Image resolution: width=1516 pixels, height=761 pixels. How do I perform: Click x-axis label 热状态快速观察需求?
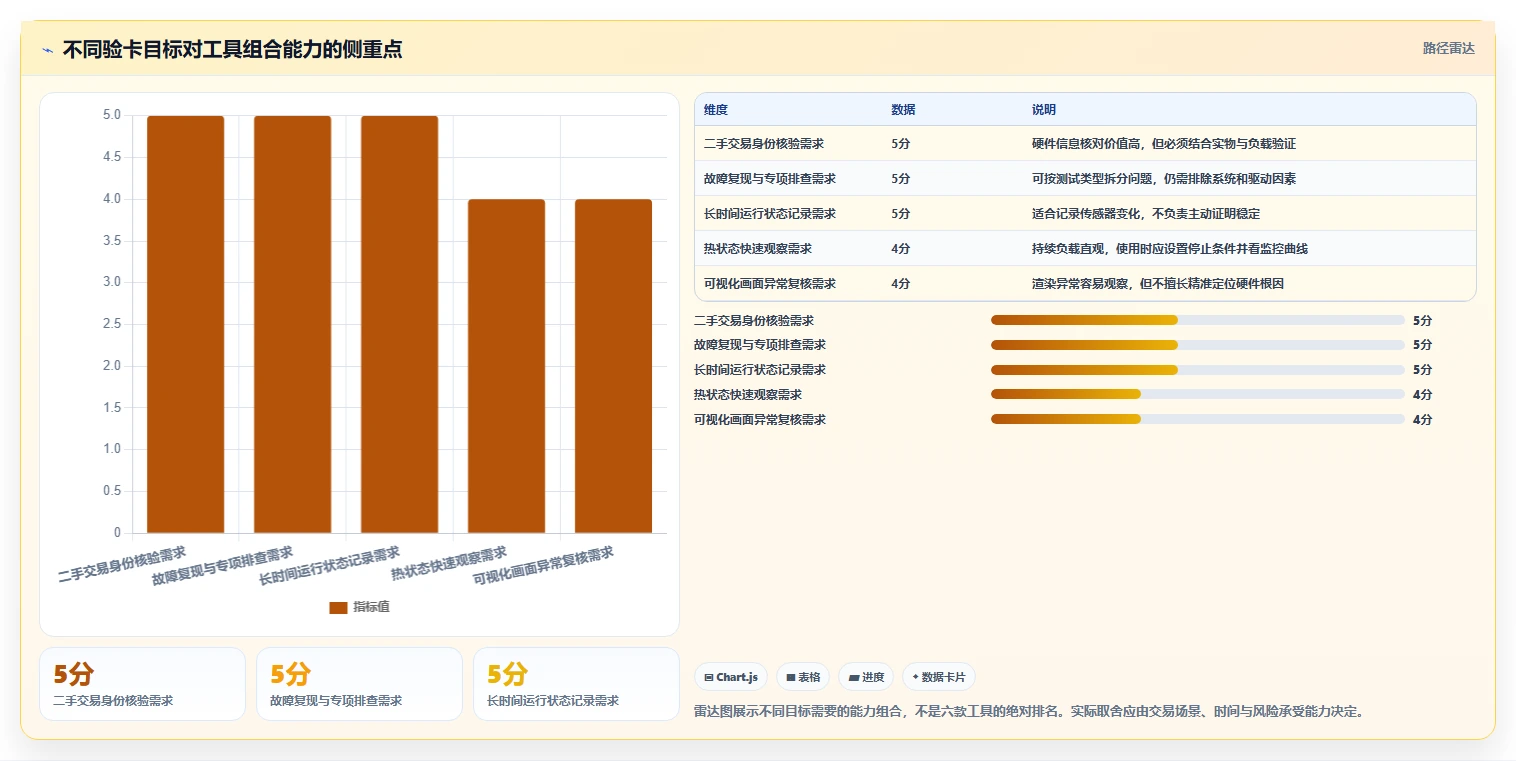449,563
